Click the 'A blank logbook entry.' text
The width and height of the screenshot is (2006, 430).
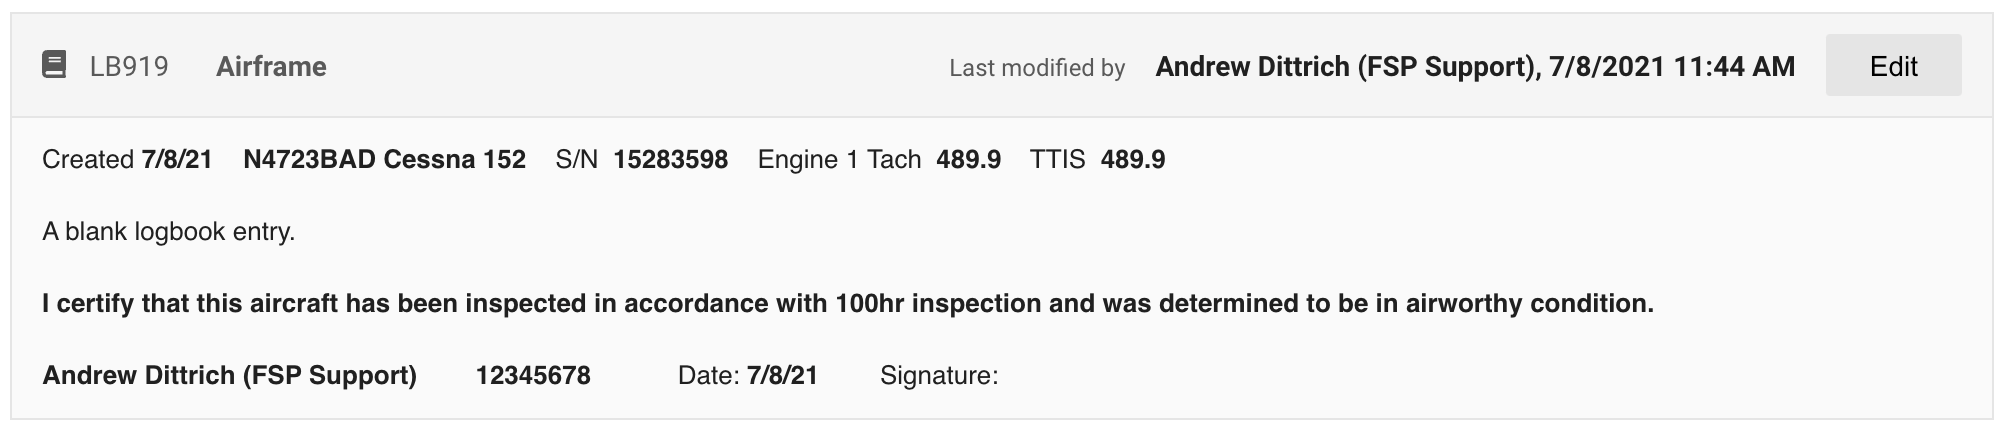pyautogui.click(x=168, y=232)
